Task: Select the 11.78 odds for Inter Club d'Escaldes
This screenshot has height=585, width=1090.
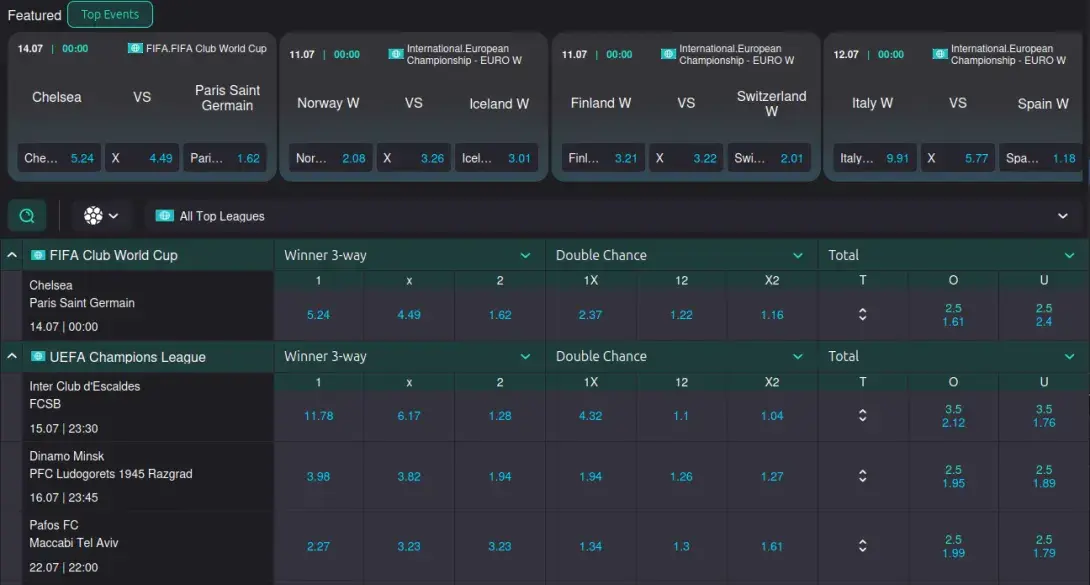Action: [318, 416]
